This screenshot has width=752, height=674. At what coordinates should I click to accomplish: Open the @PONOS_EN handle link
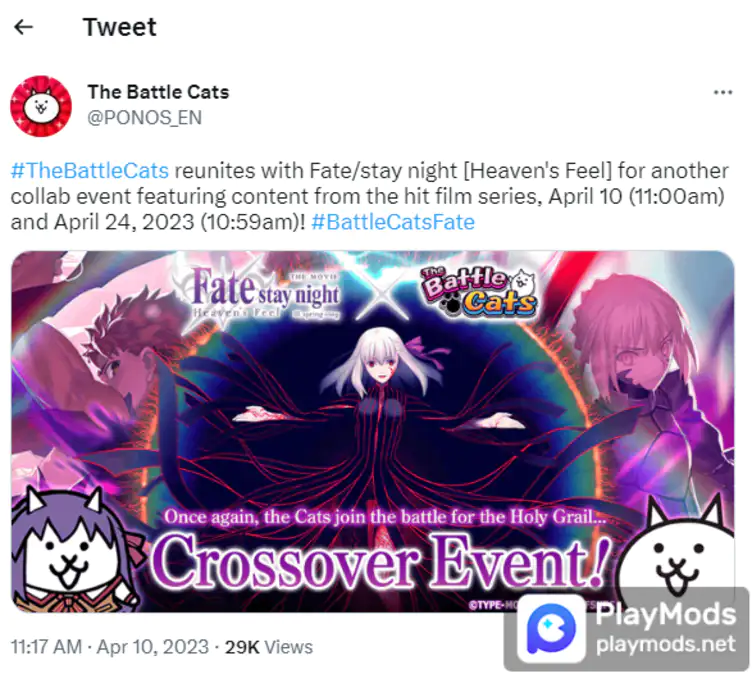[144, 118]
